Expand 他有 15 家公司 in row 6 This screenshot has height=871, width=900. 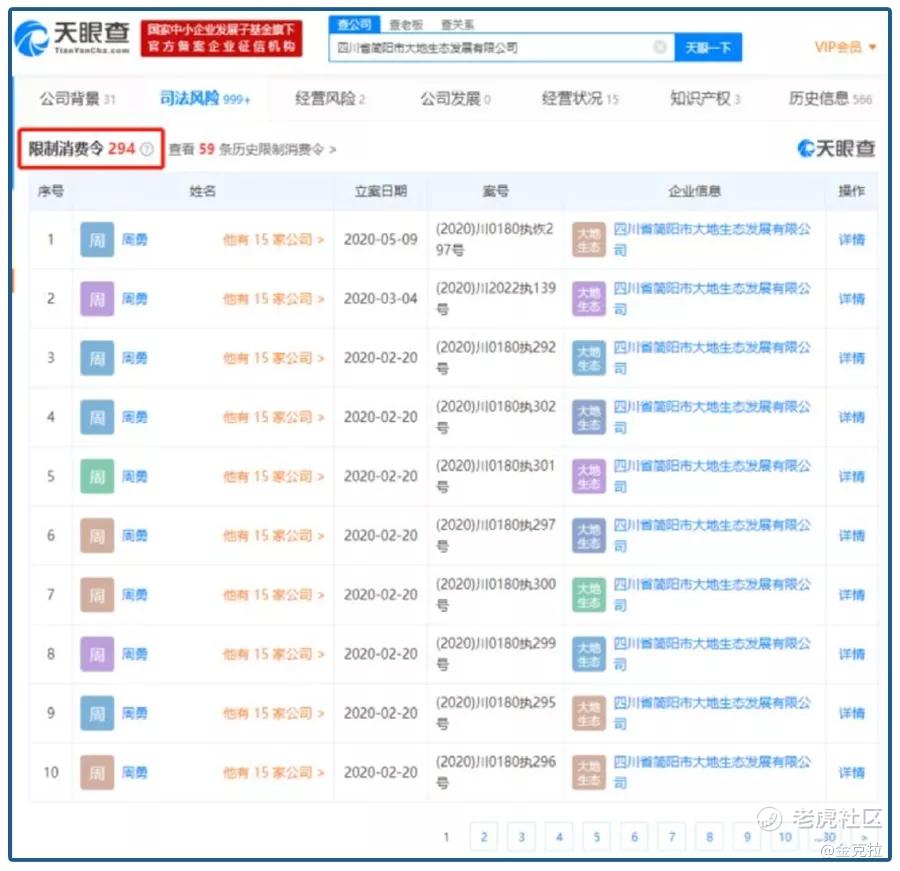tap(274, 535)
